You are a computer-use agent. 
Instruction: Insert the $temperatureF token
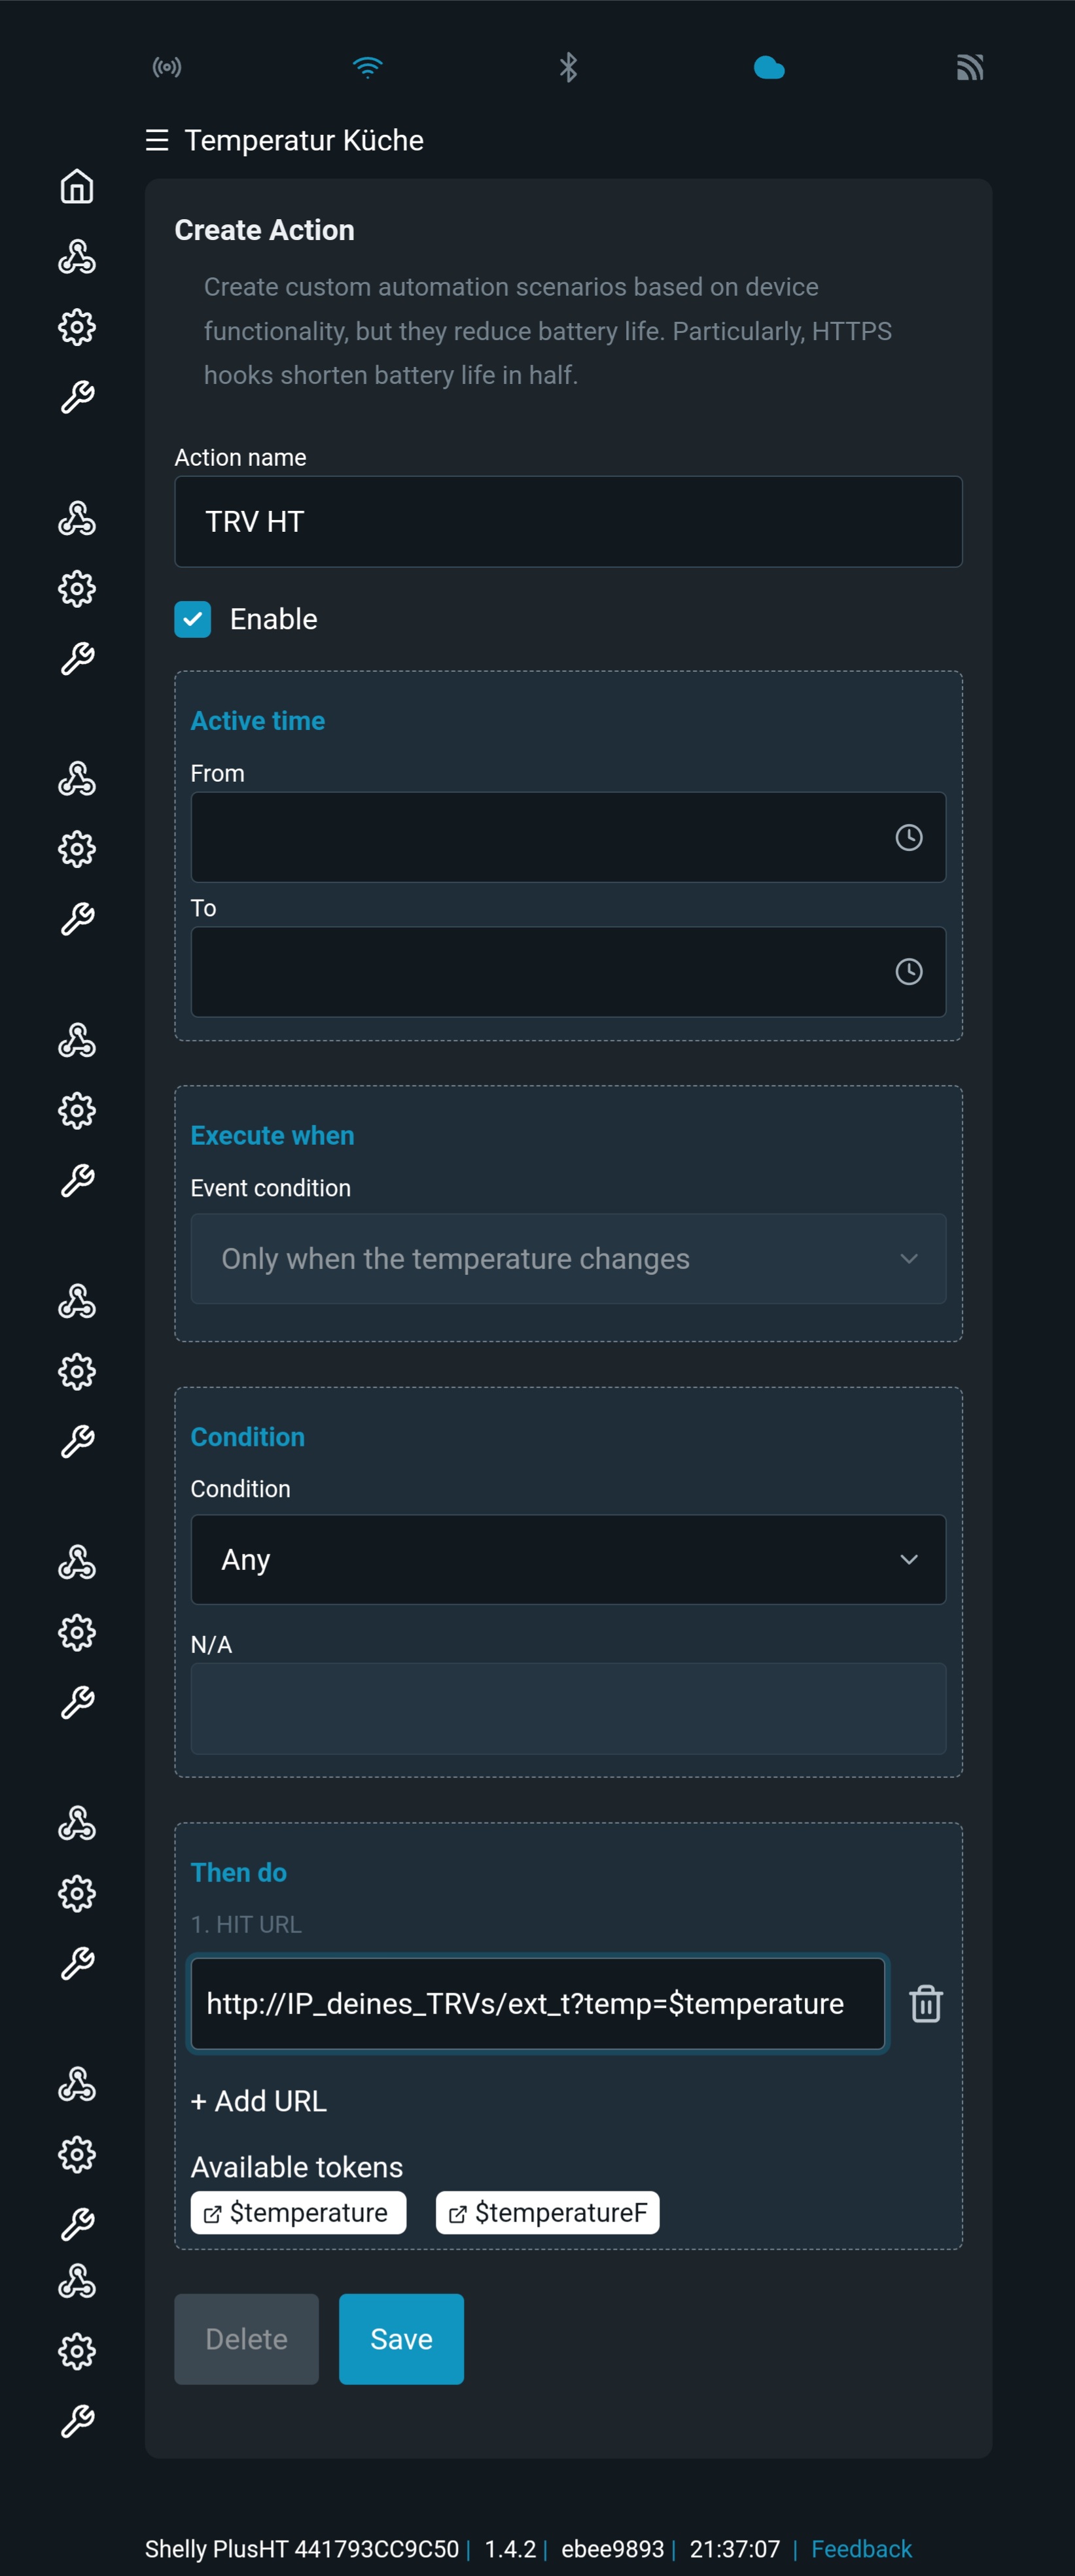pos(548,2212)
